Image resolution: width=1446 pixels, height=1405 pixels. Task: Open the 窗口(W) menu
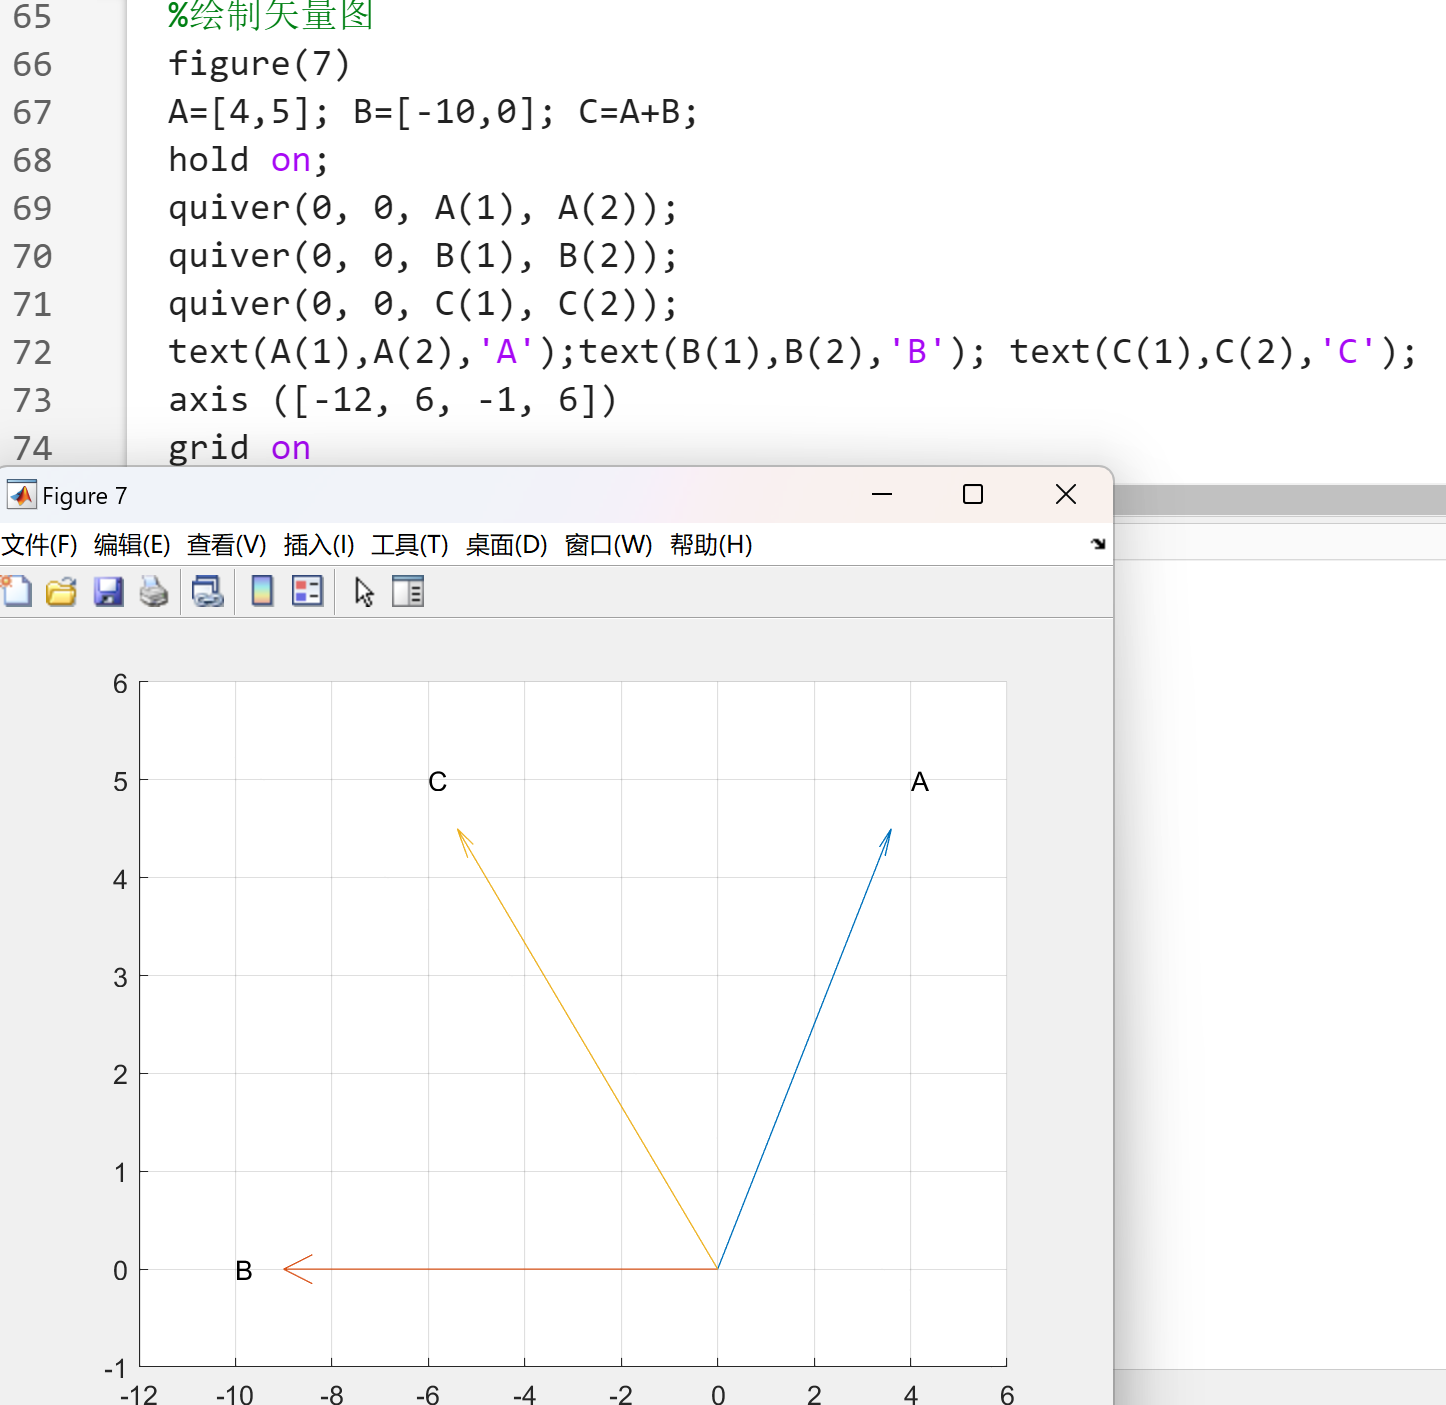[608, 545]
